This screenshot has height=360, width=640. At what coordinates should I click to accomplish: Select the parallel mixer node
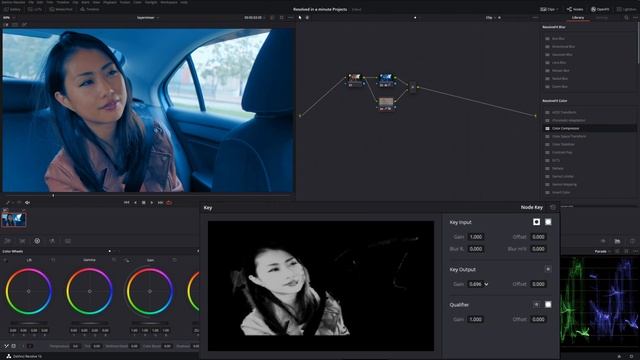click(x=413, y=87)
